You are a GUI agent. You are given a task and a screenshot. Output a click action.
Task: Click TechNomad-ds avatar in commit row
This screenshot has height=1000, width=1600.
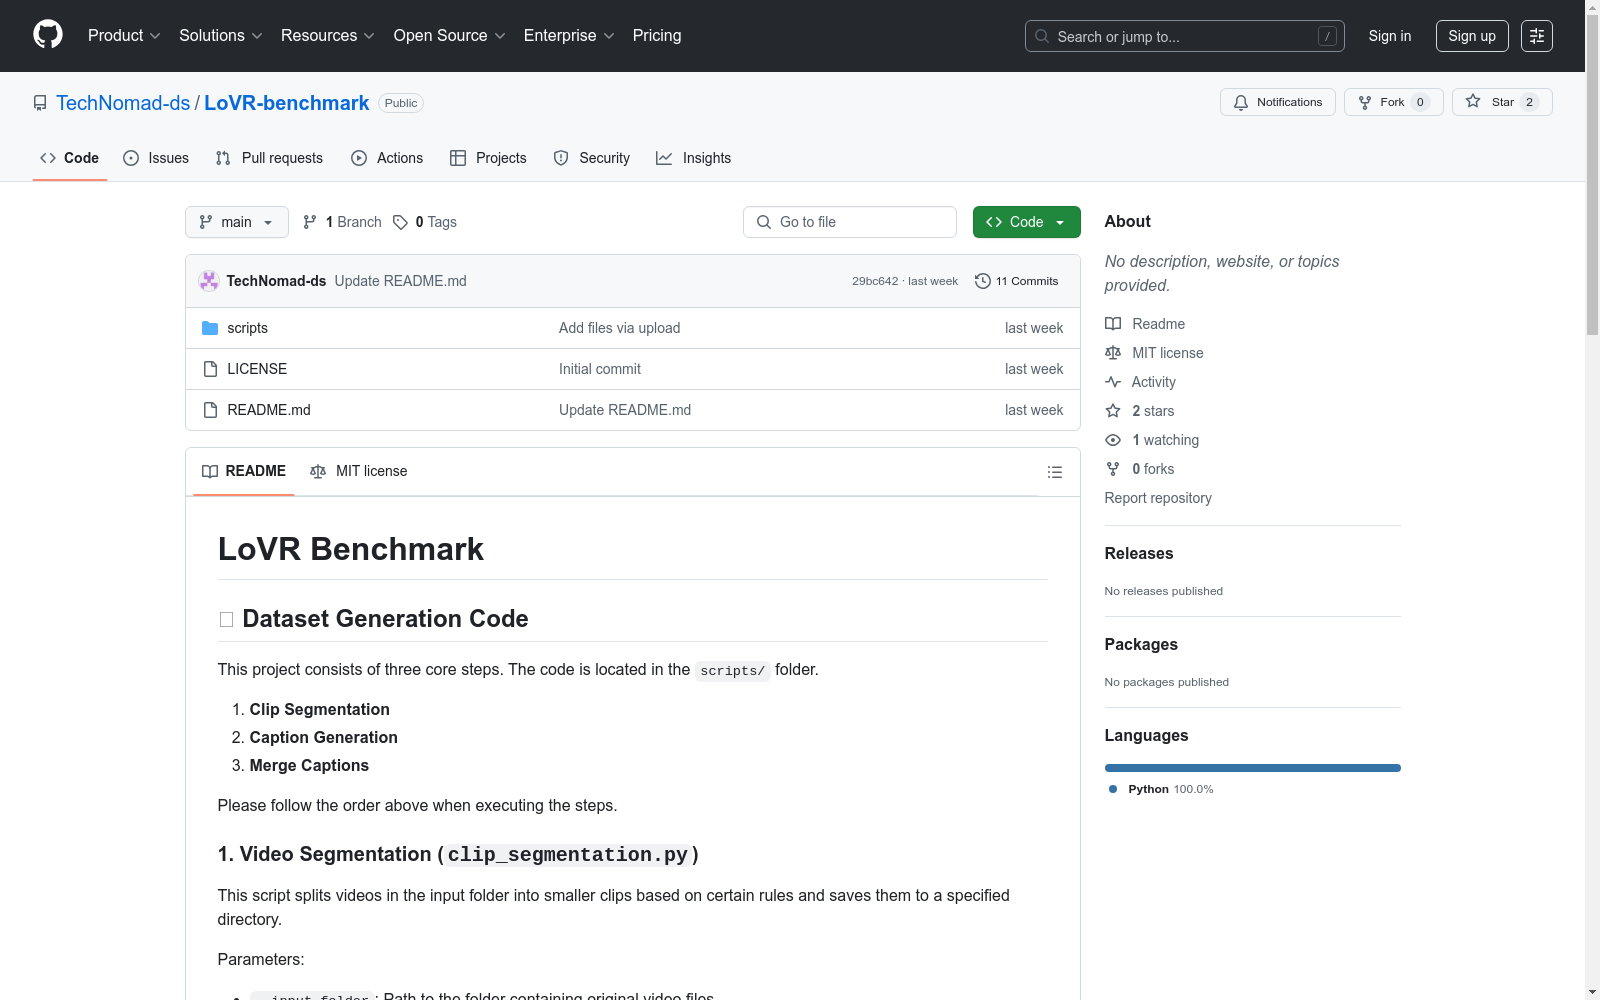(209, 281)
